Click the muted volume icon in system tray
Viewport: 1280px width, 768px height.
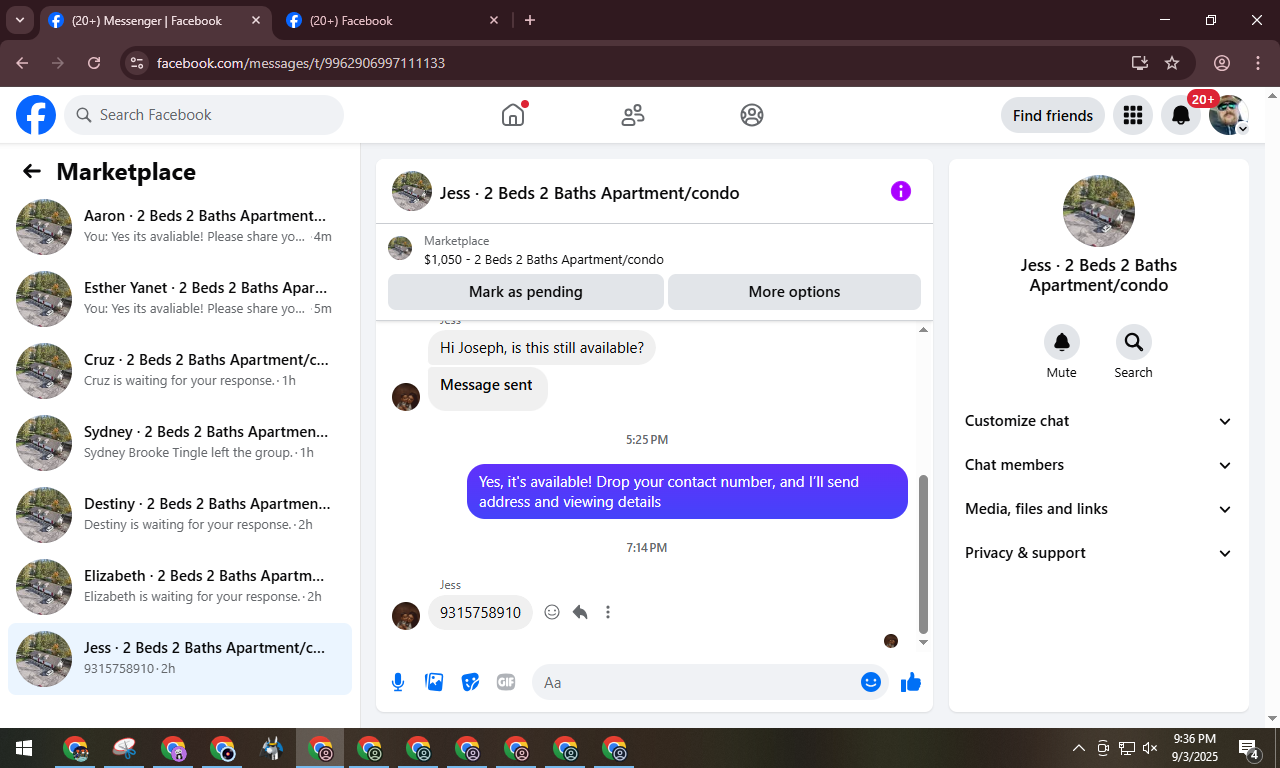coord(1150,748)
